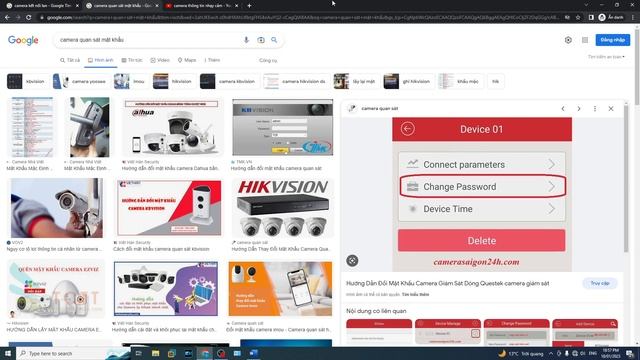
Task: Open Word from the taskbar
Action: [x=253, y=353]
